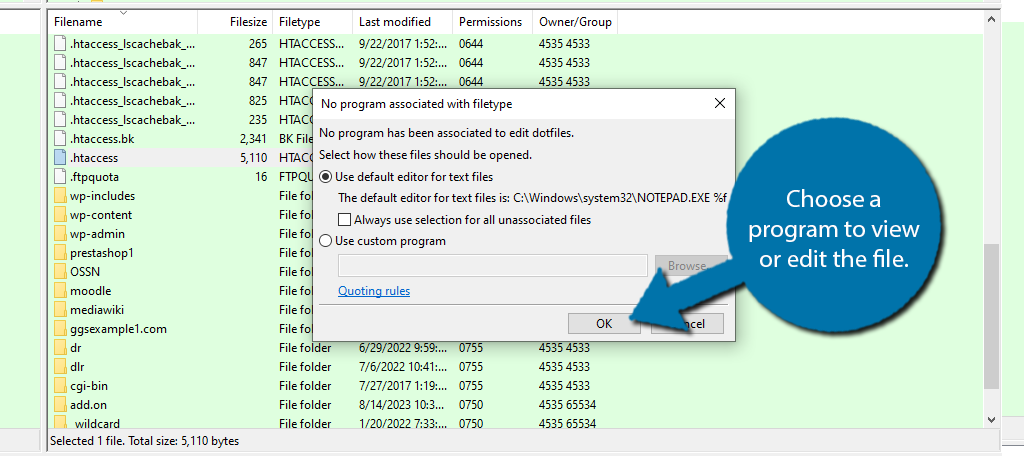Sort list by Filesize column header
1024x456 pixels.
pyautogui.click(x=247, y=21)
